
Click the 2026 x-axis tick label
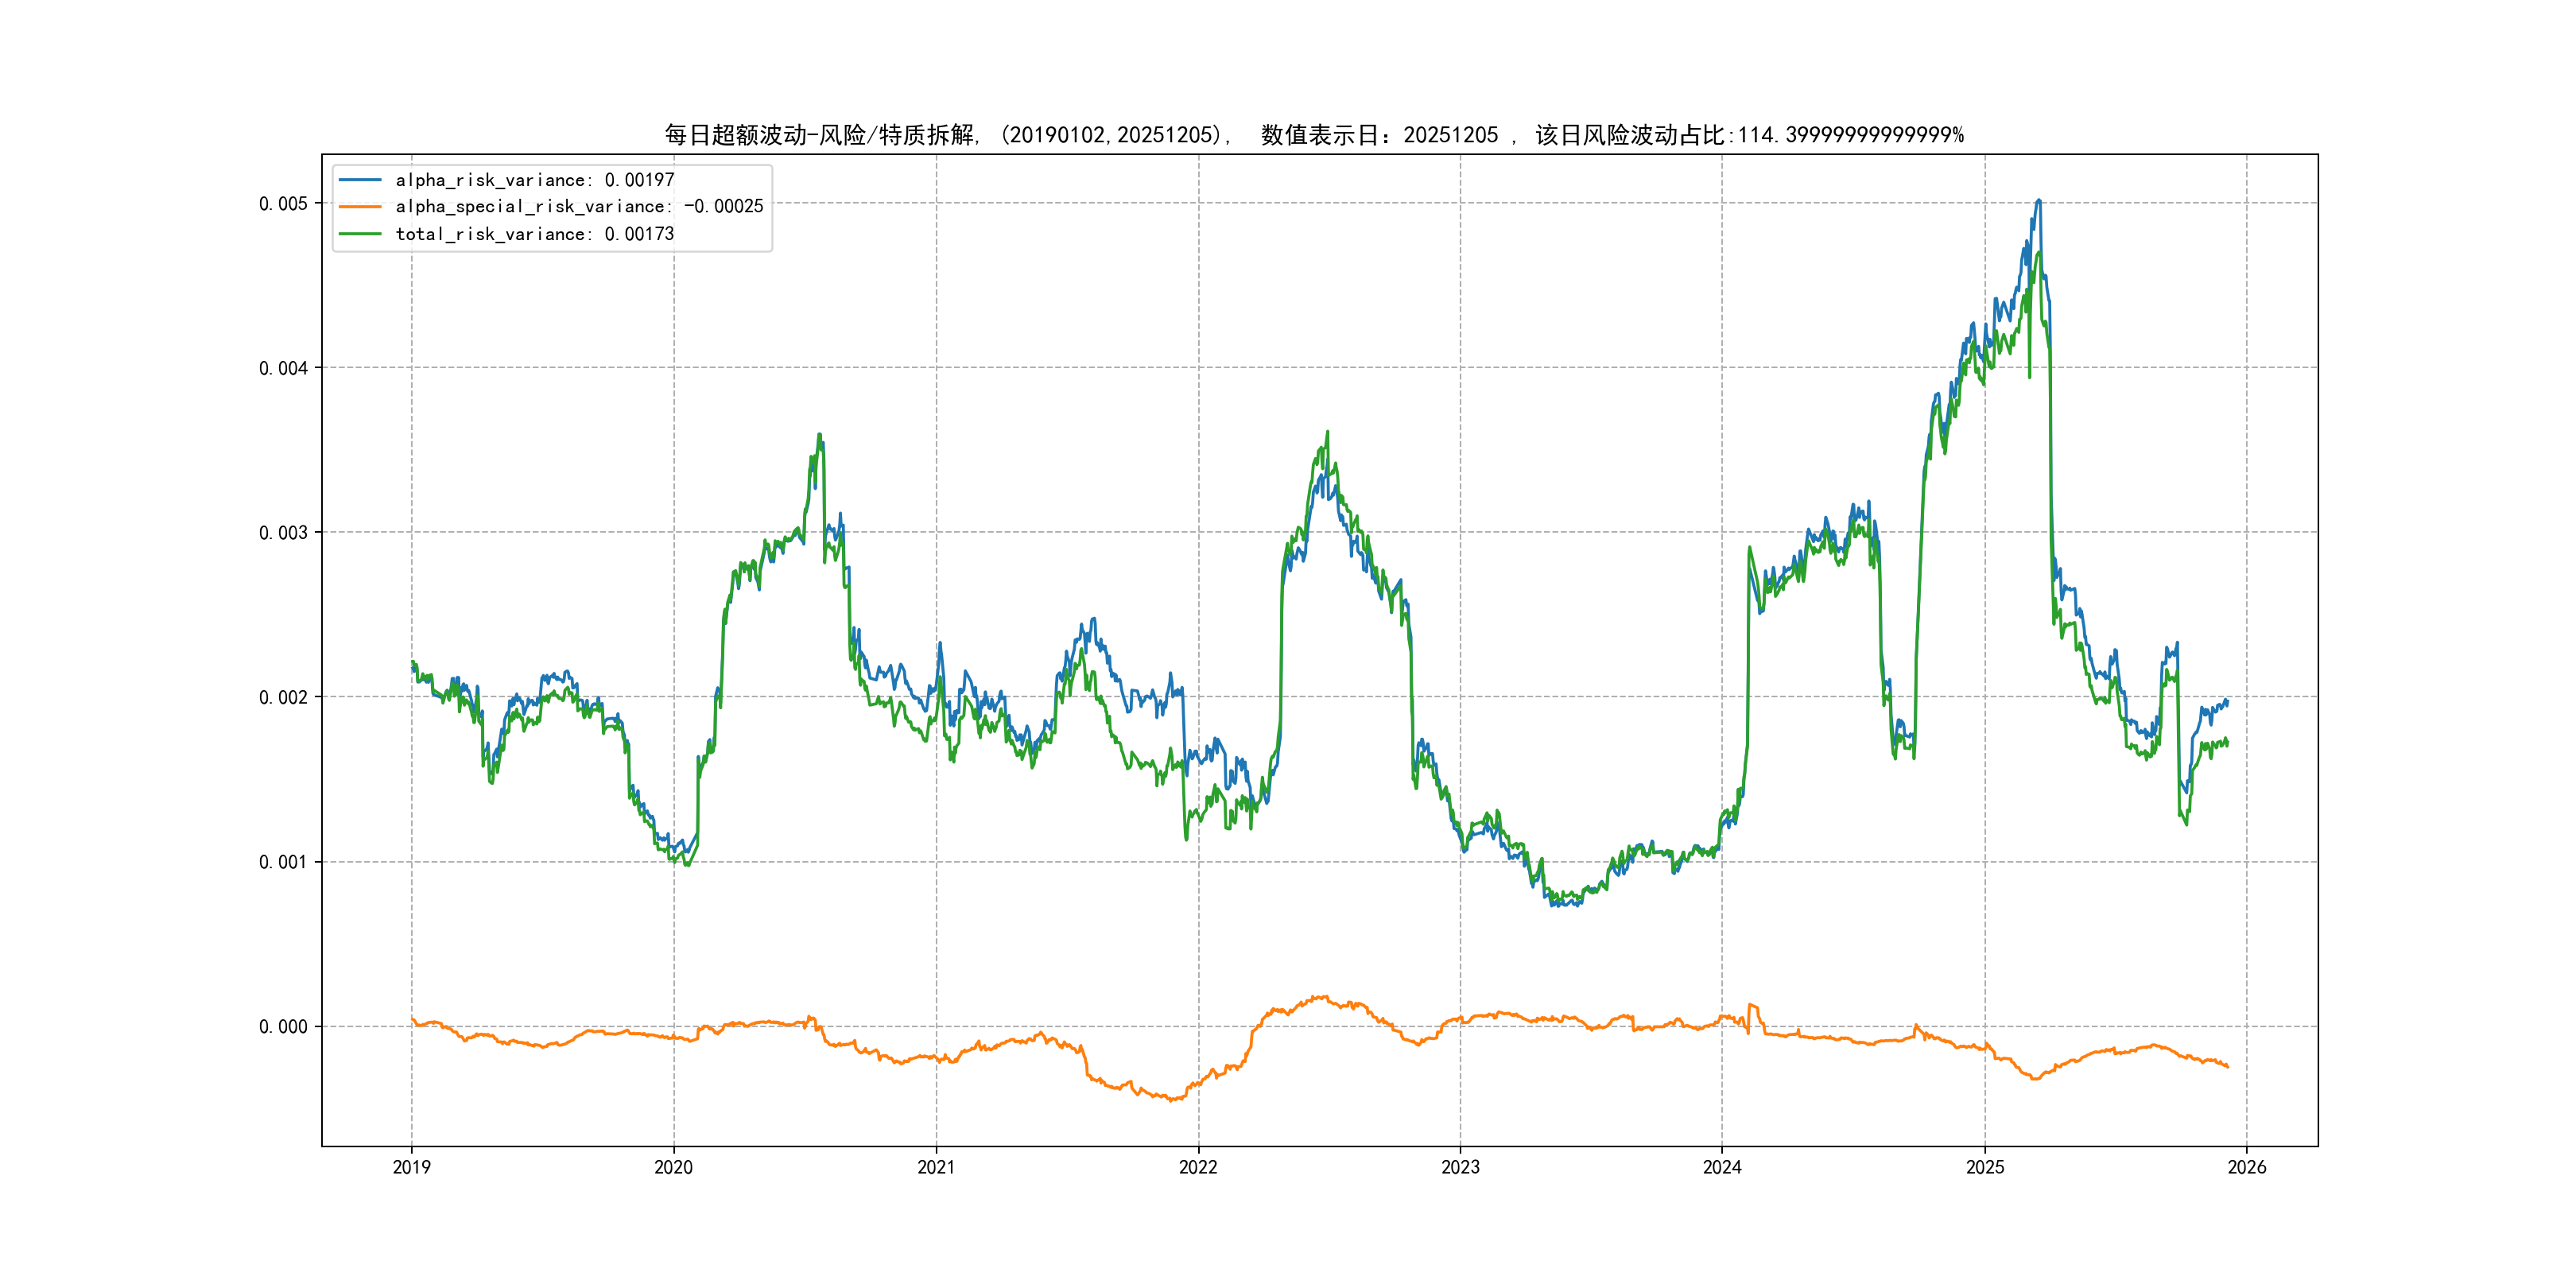point(2247,1167)
